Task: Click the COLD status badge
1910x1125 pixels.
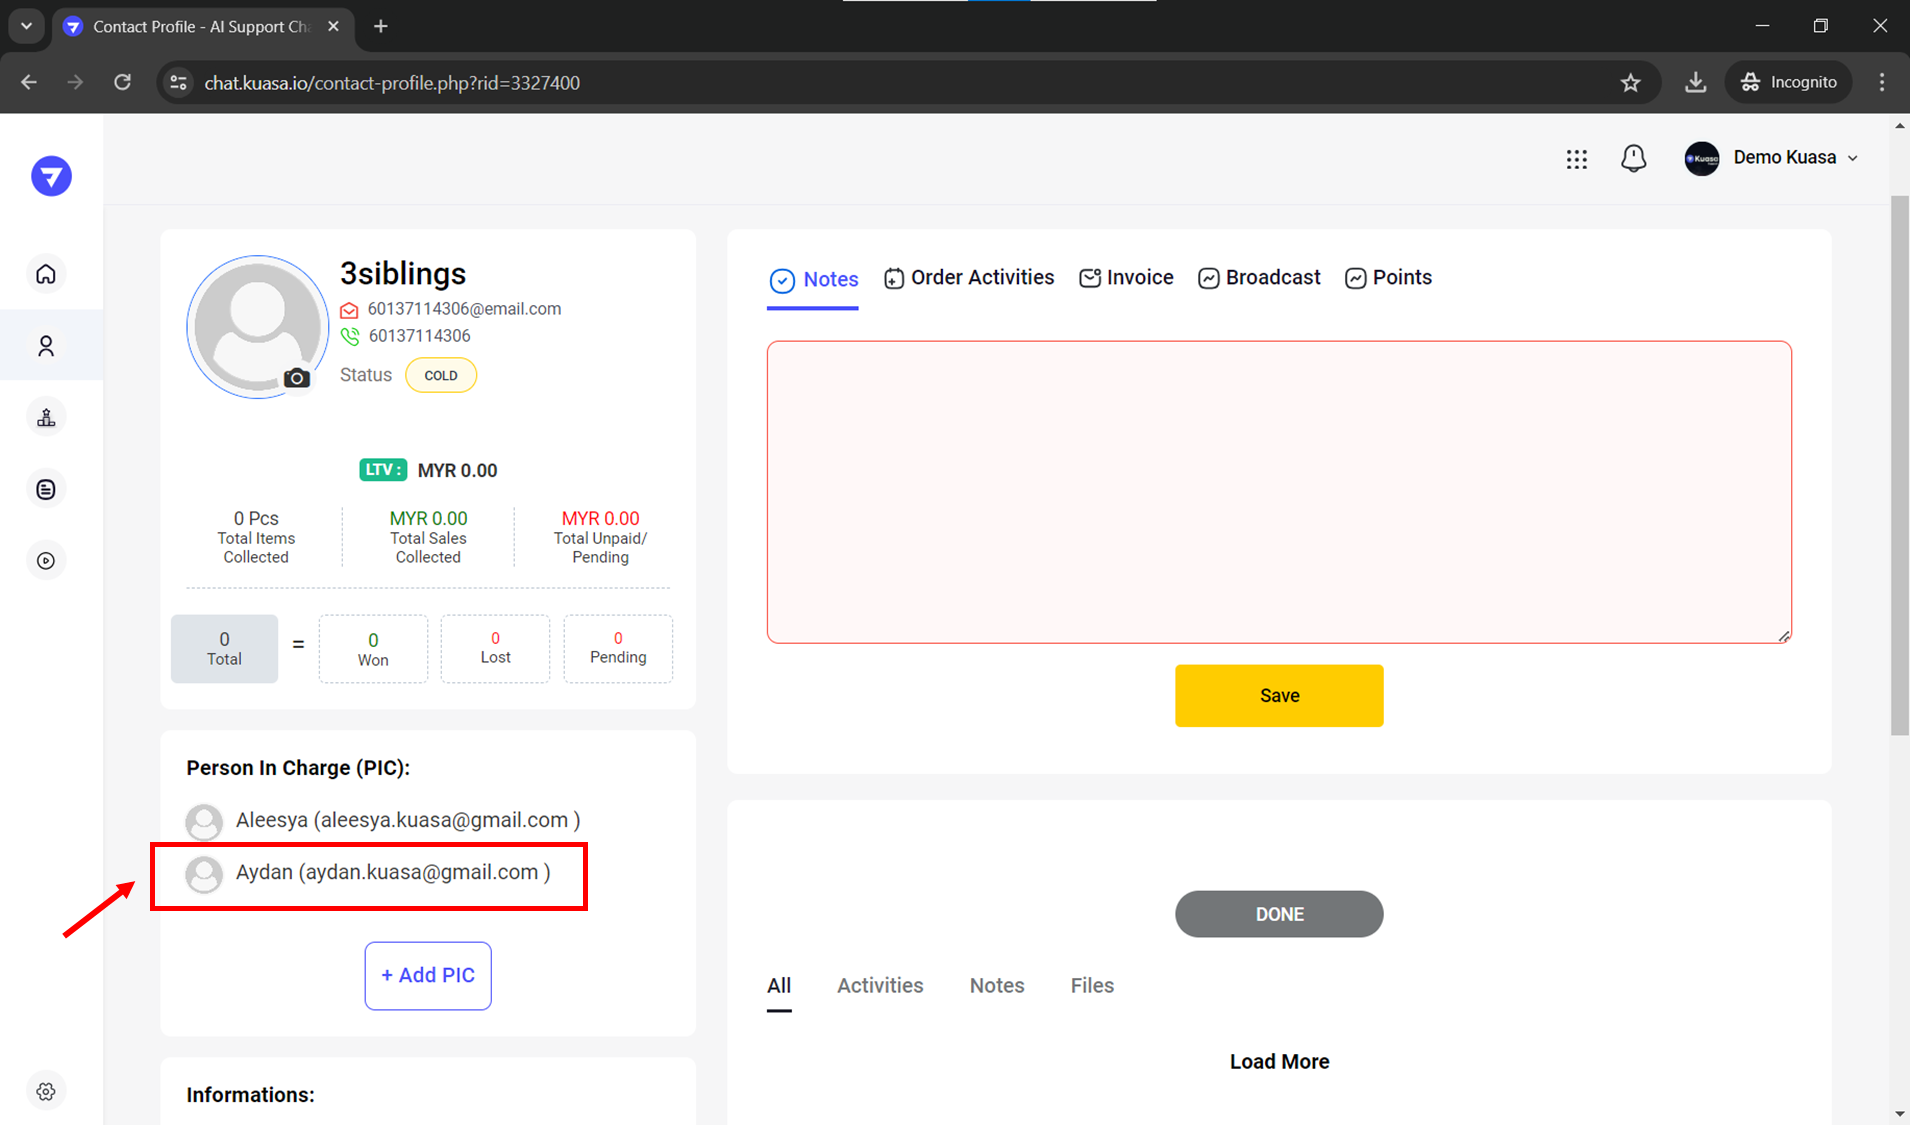Action: click(x=440, y=376)
